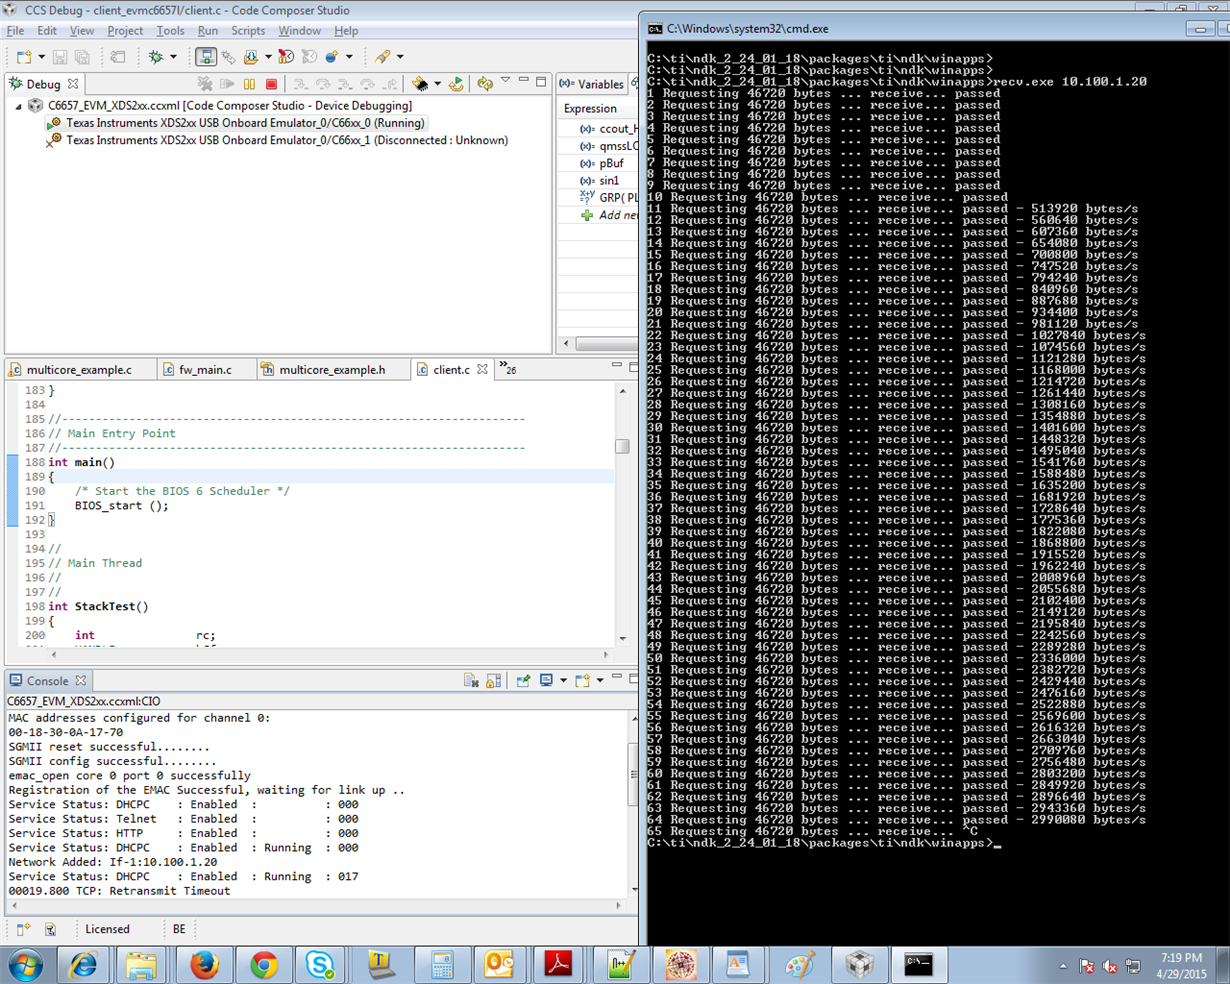The height and width of the screenshot is (984, 1230).
Task: Click the Display Selected Console icon
Action: [546, 681]
